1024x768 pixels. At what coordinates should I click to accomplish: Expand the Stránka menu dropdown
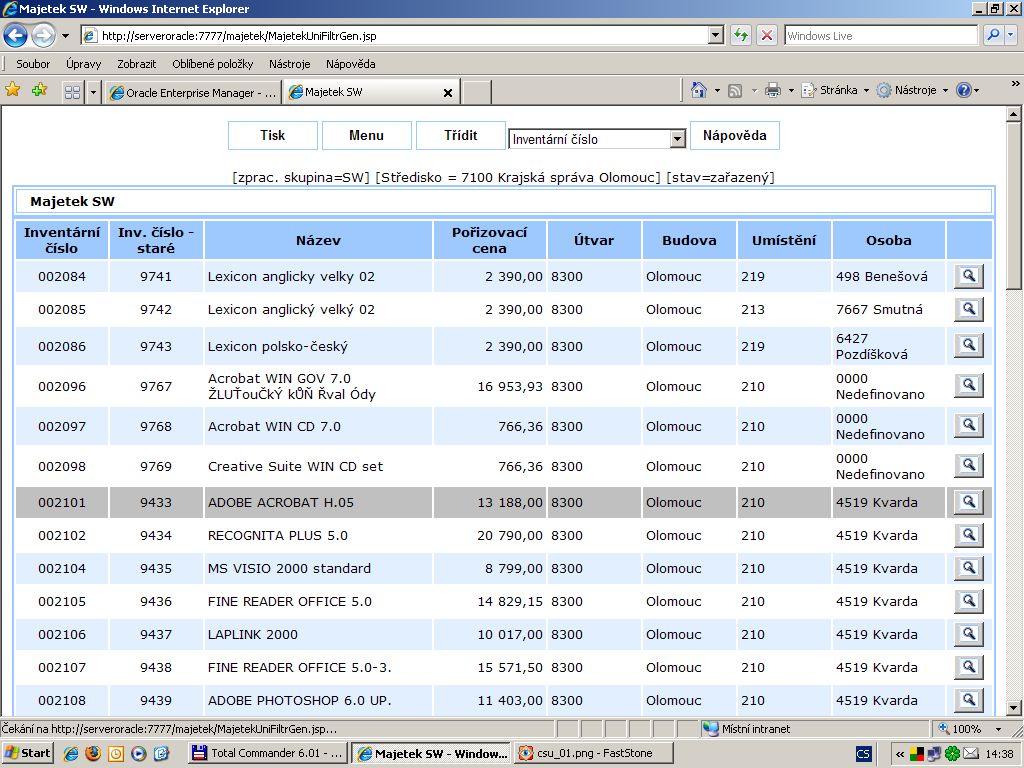click(x=840, y=91)
